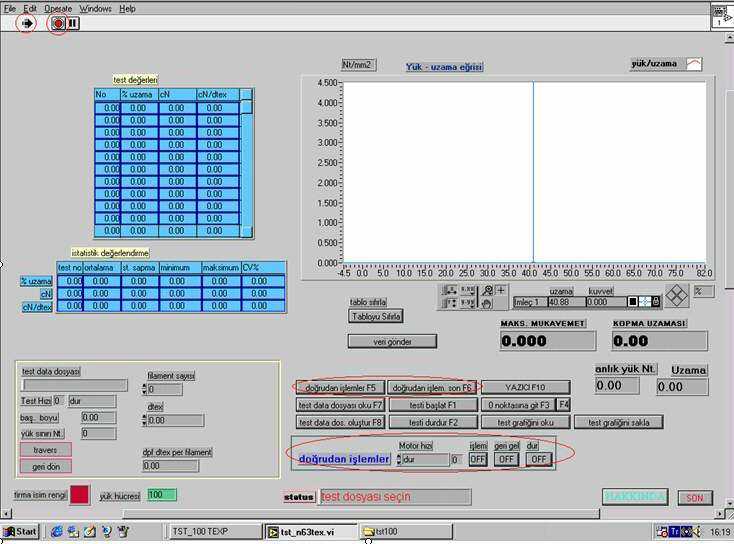
Task: Toggle the F4 button
Action: click(x=564, y=404)
